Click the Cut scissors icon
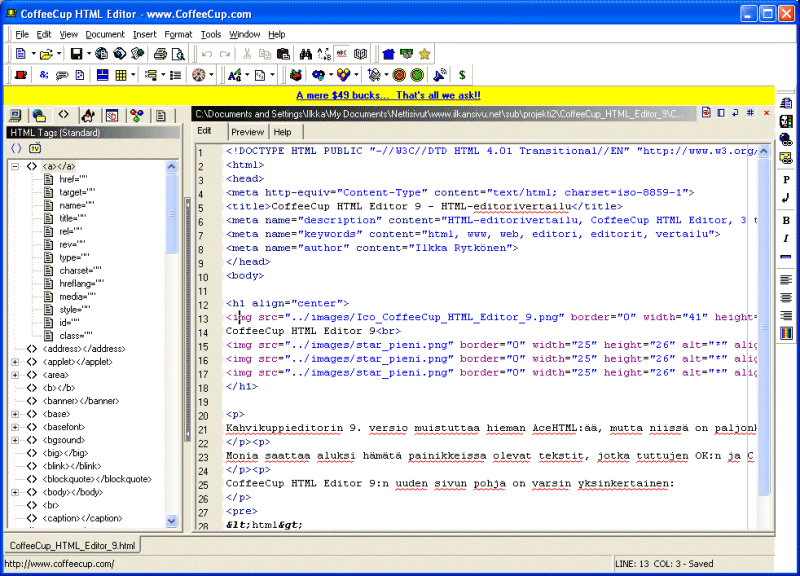The image size is (800, 576). (x=247, y=54)
